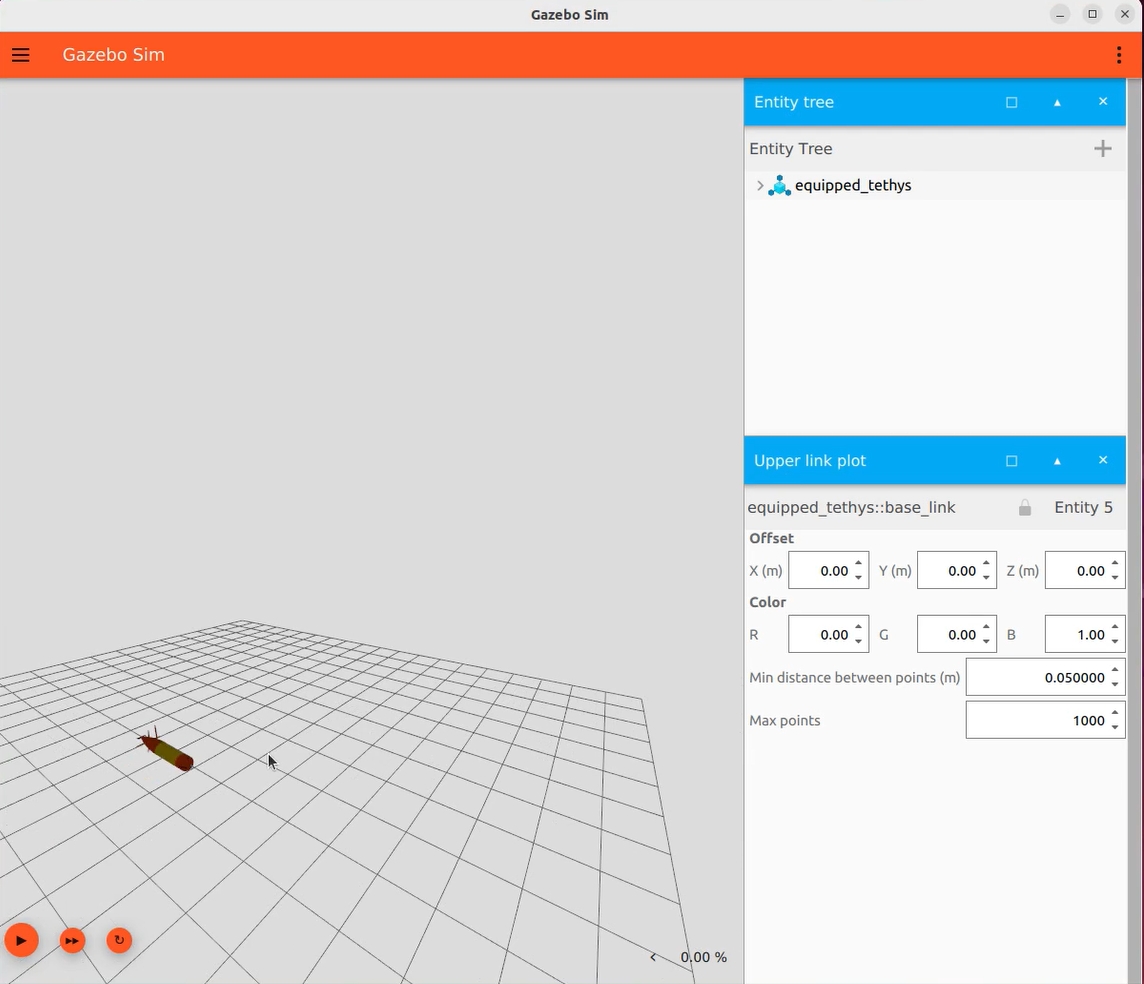Decrease the Offset Y value

pos(986,578)
